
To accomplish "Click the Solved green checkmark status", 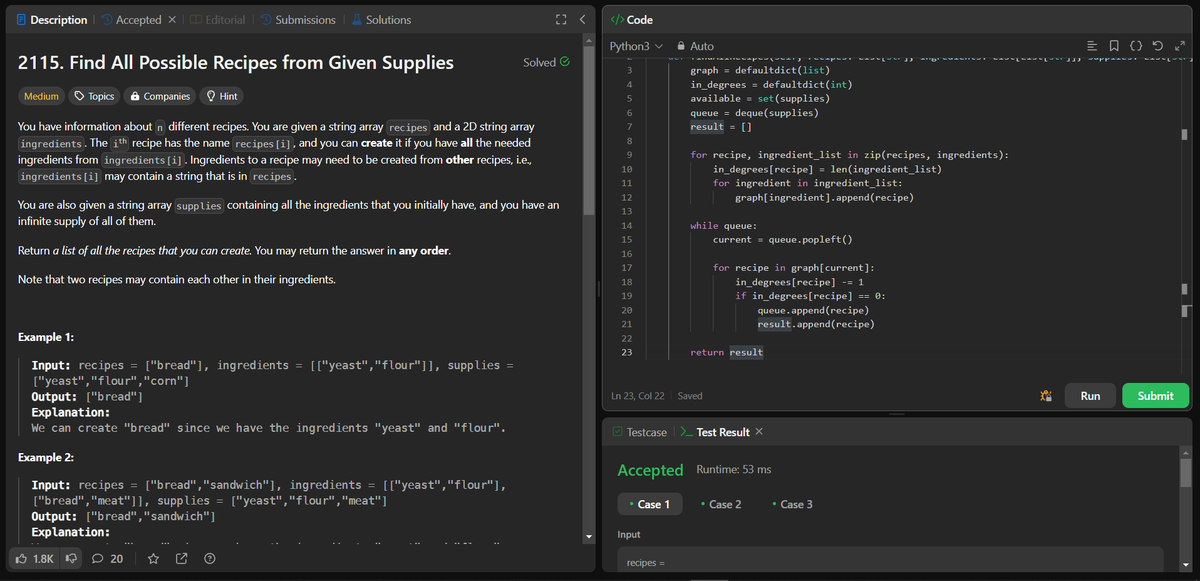I will pos(547,62).
